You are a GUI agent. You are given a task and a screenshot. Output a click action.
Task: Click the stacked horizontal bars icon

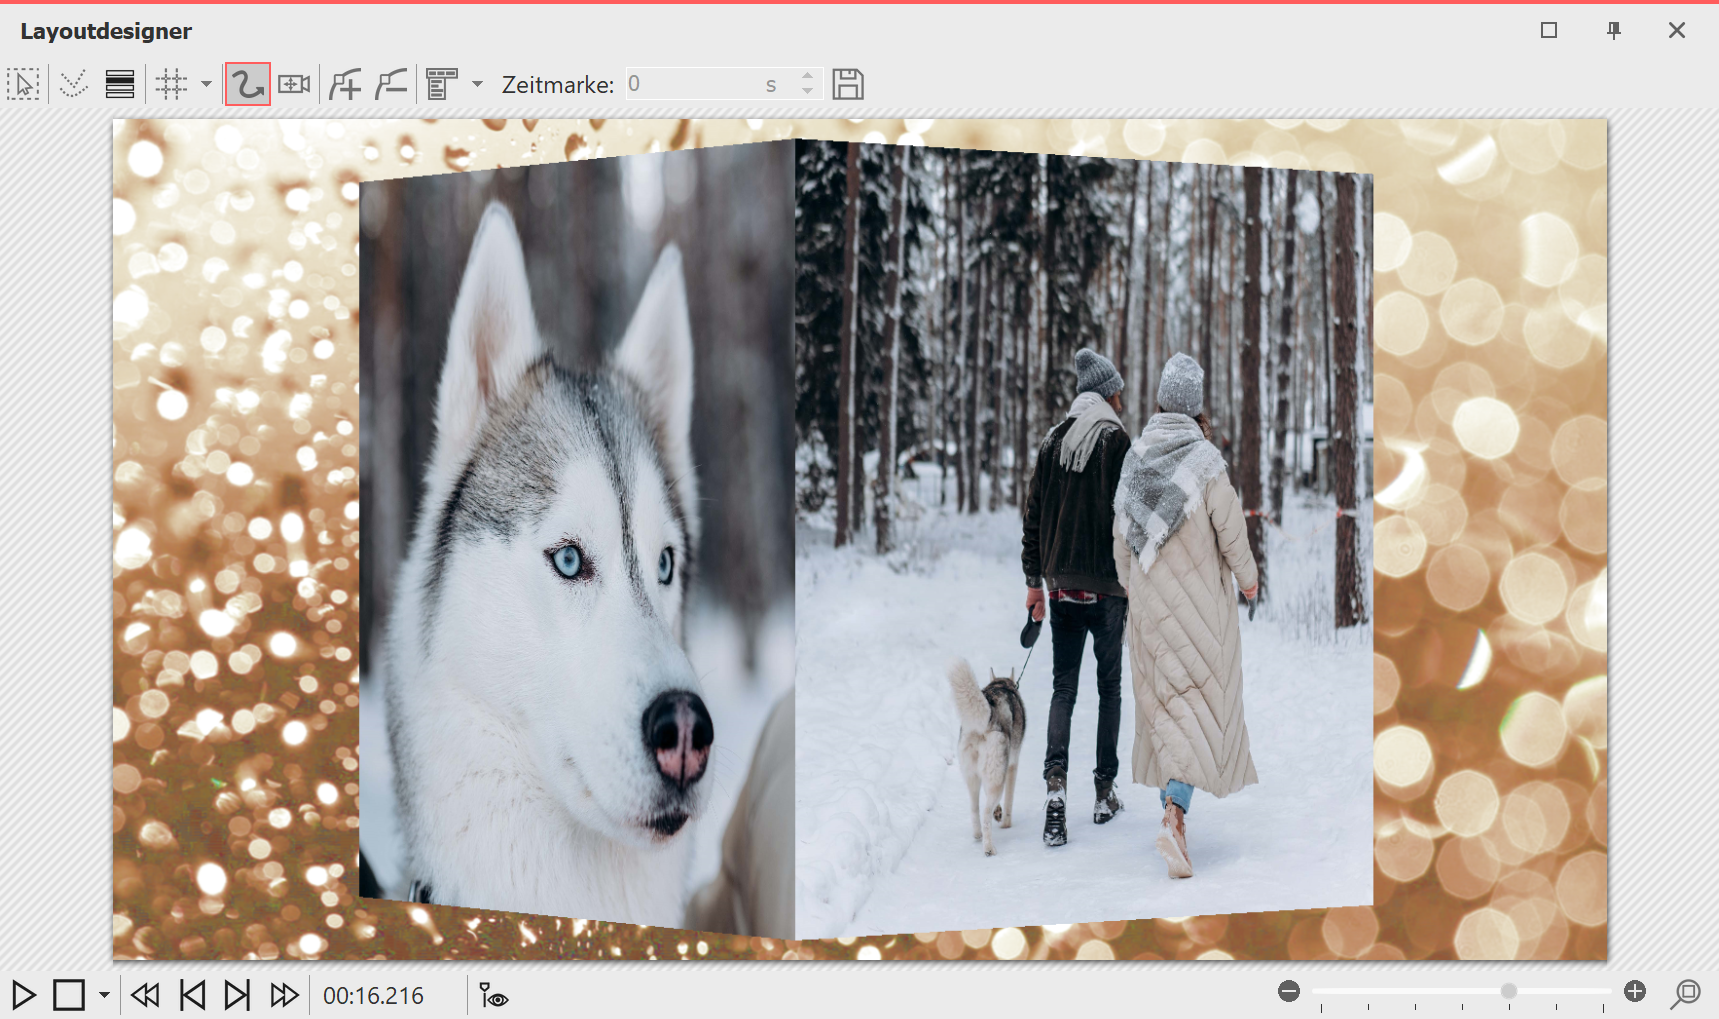[120, 84]
